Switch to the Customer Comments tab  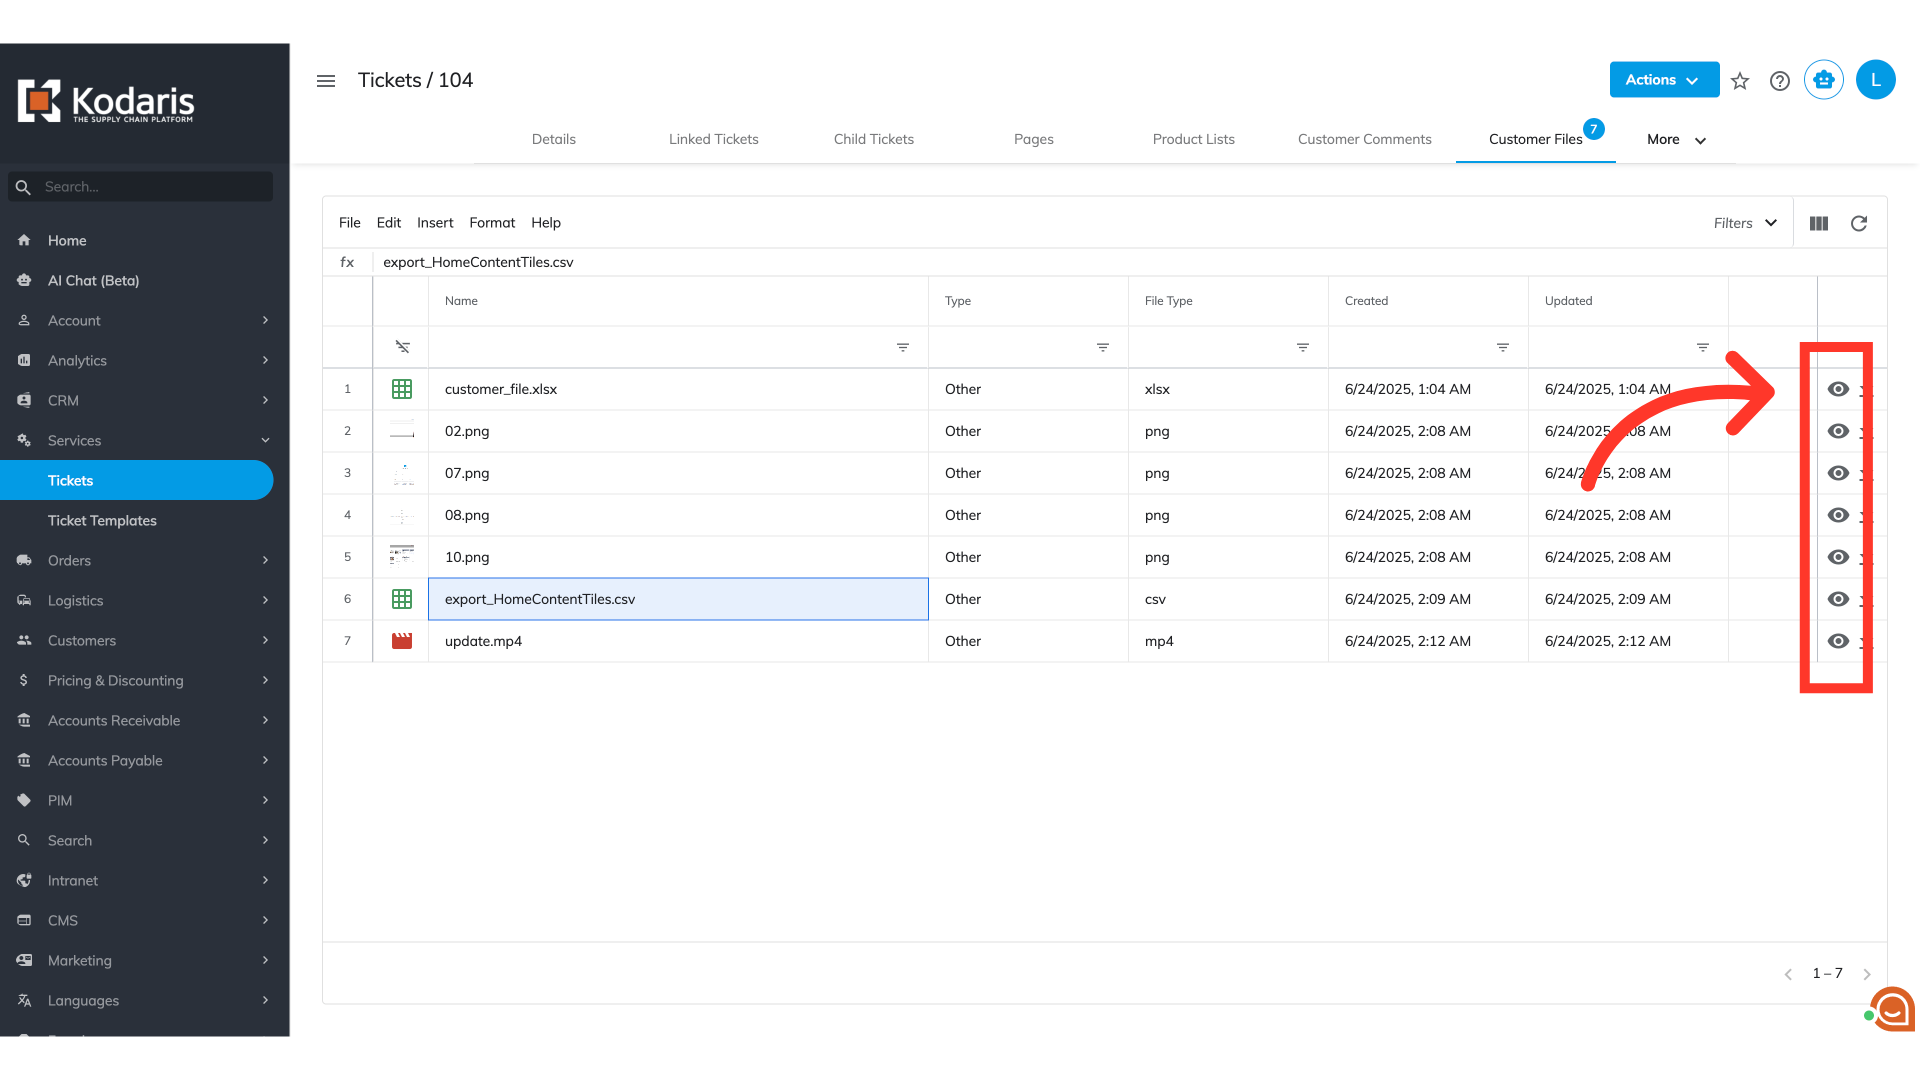[x=1364, y=140]
